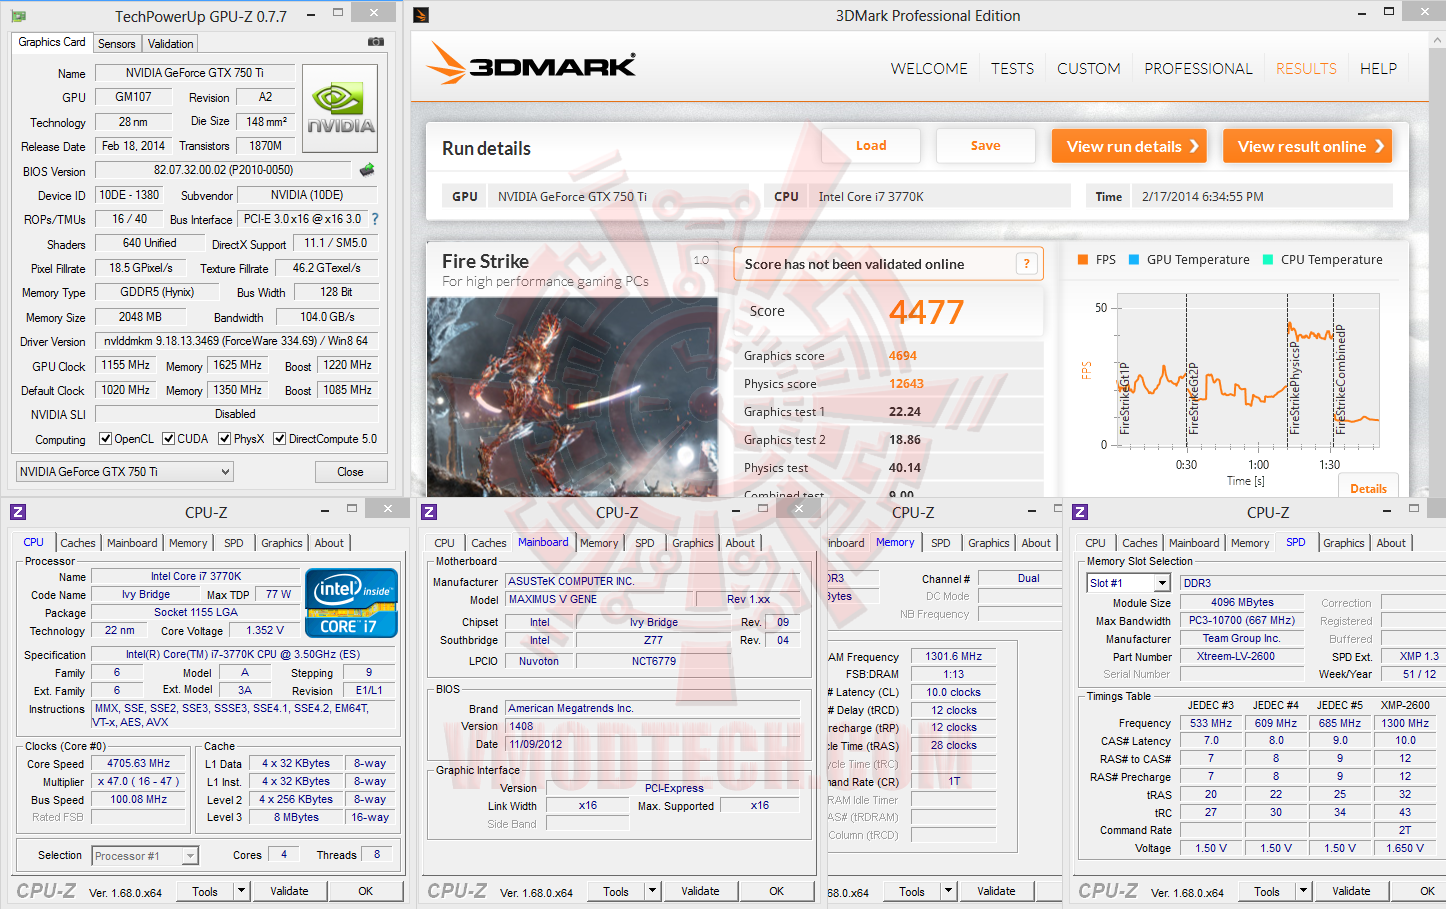Screen dimensions: 1446x909
Task: Click the Mainboard model MAXIMUS V GENE
Action: 600,599
